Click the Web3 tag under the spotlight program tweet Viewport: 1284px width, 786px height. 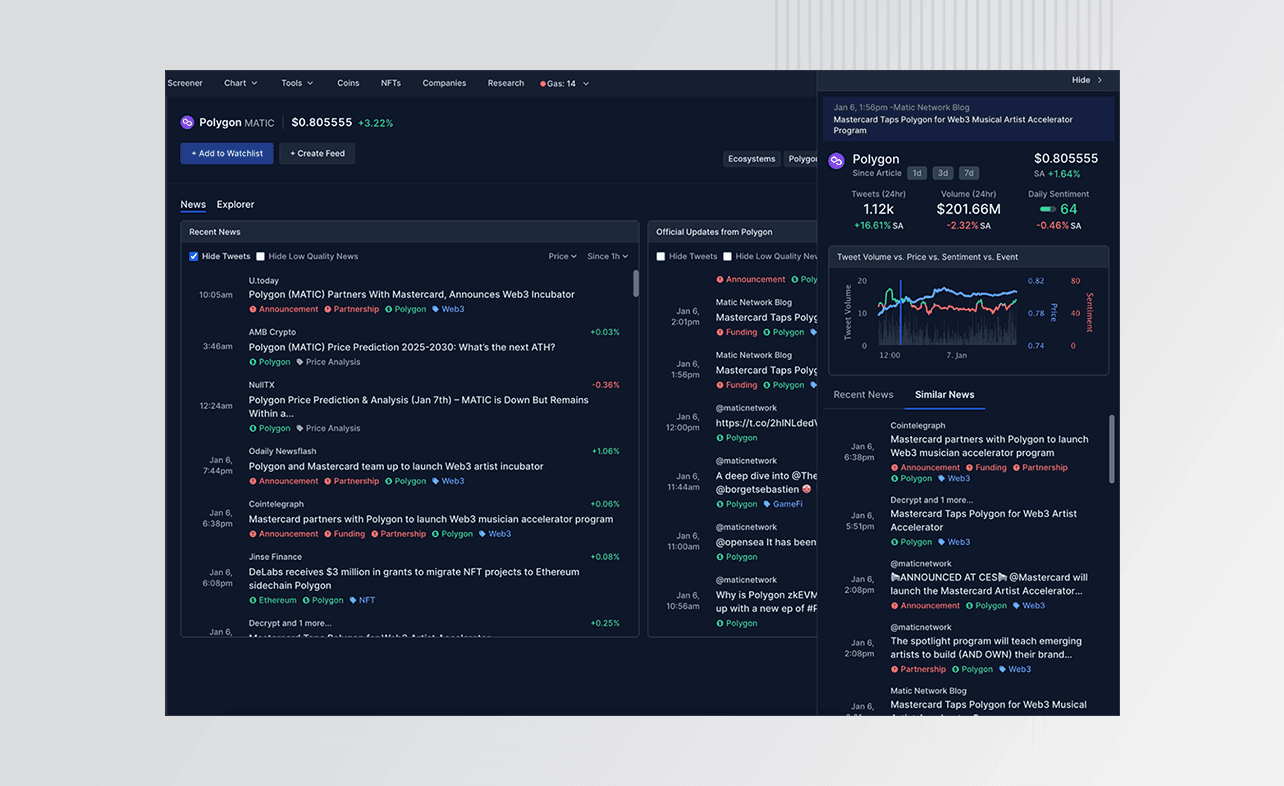[1015, 670]
